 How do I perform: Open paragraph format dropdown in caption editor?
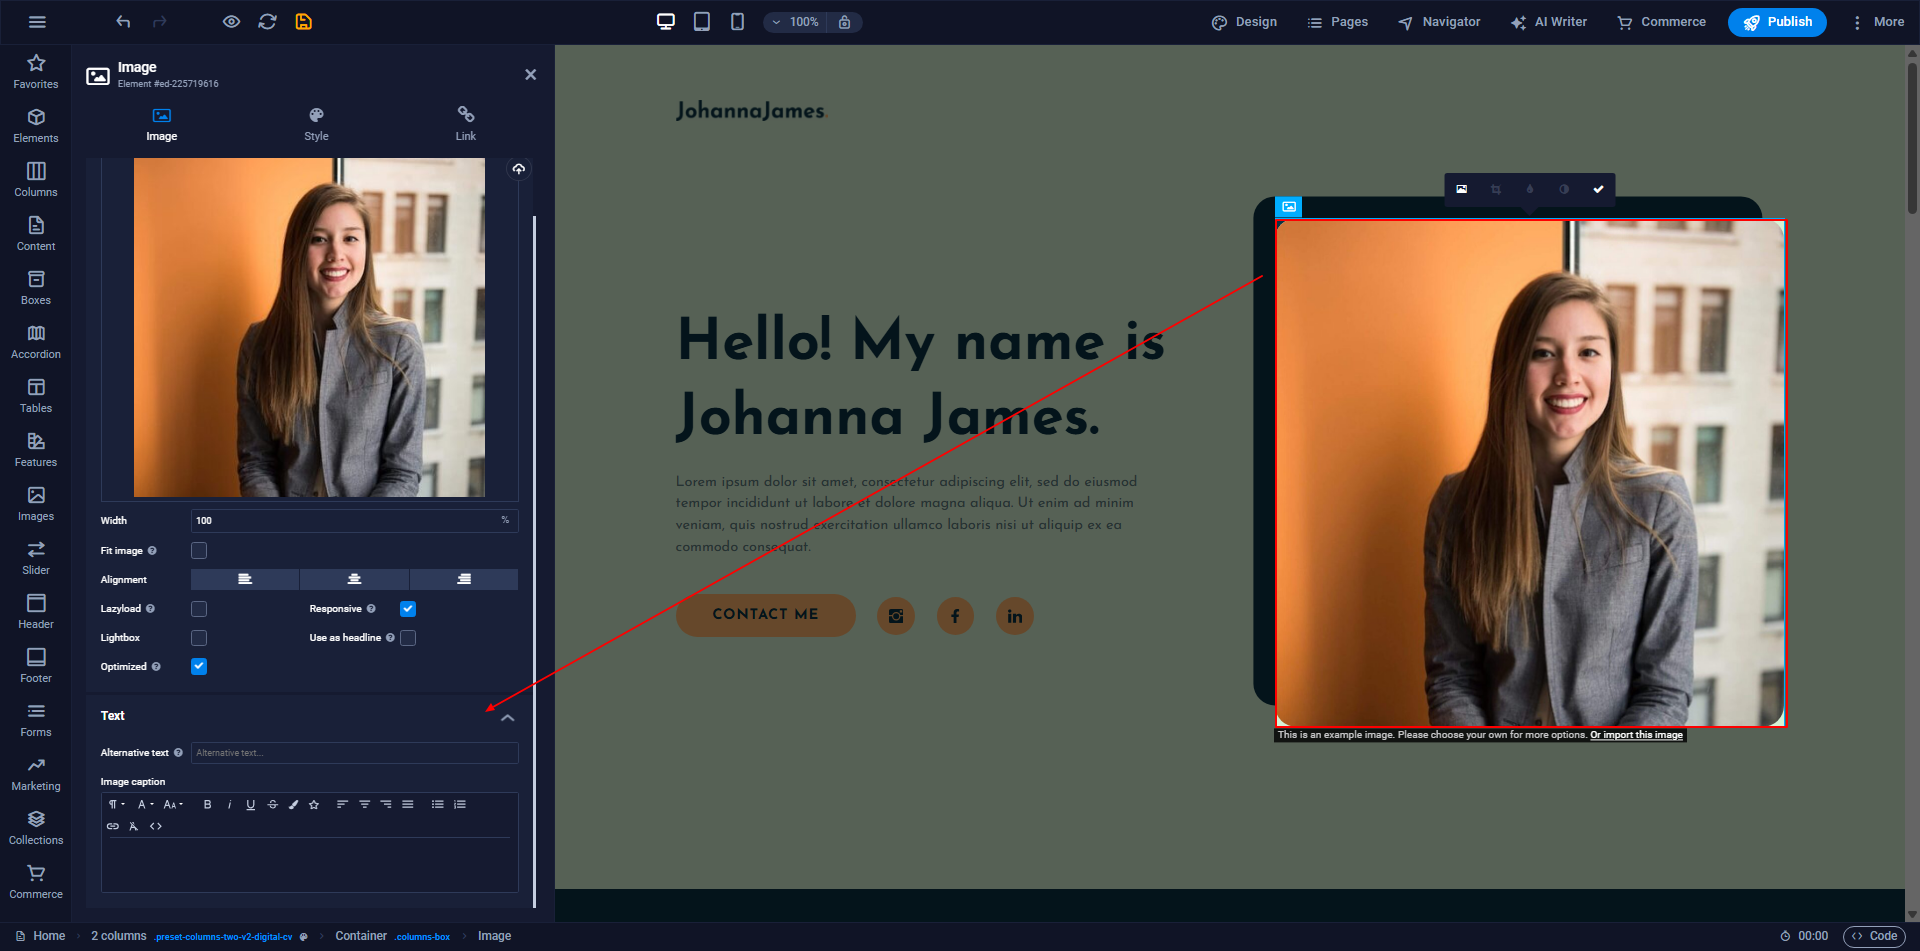(x=116, y=804)
